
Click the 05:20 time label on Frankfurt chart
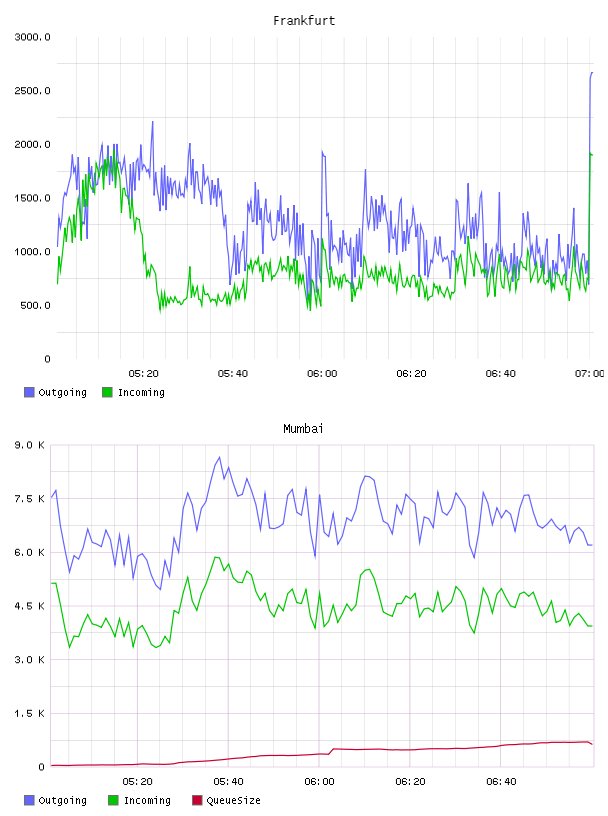pos(143,374)
